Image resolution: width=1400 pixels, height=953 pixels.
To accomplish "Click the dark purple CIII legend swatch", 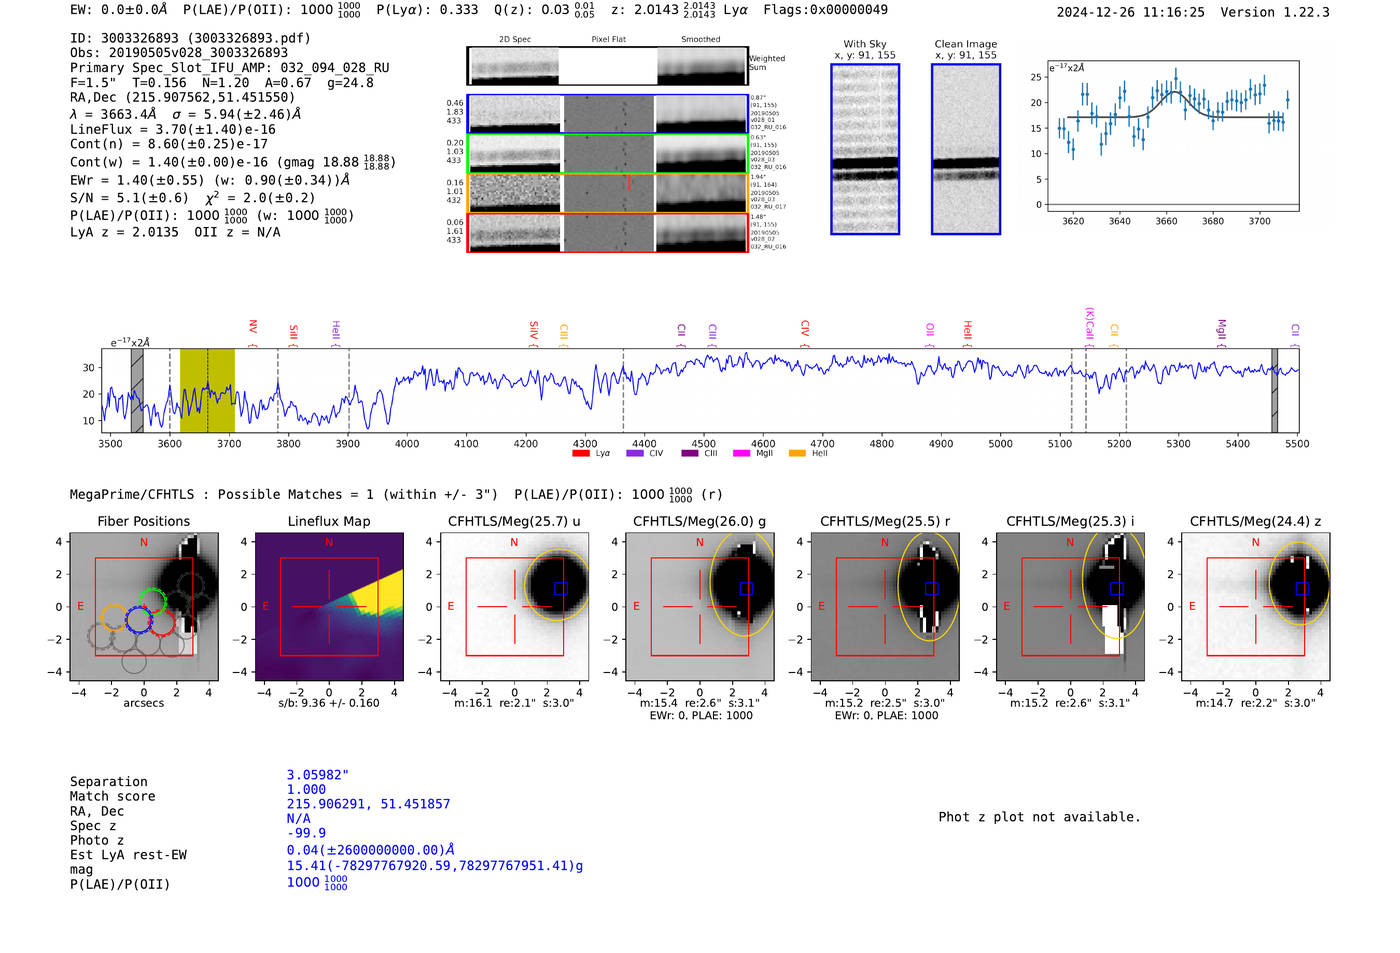I will (x=689, y=453).
